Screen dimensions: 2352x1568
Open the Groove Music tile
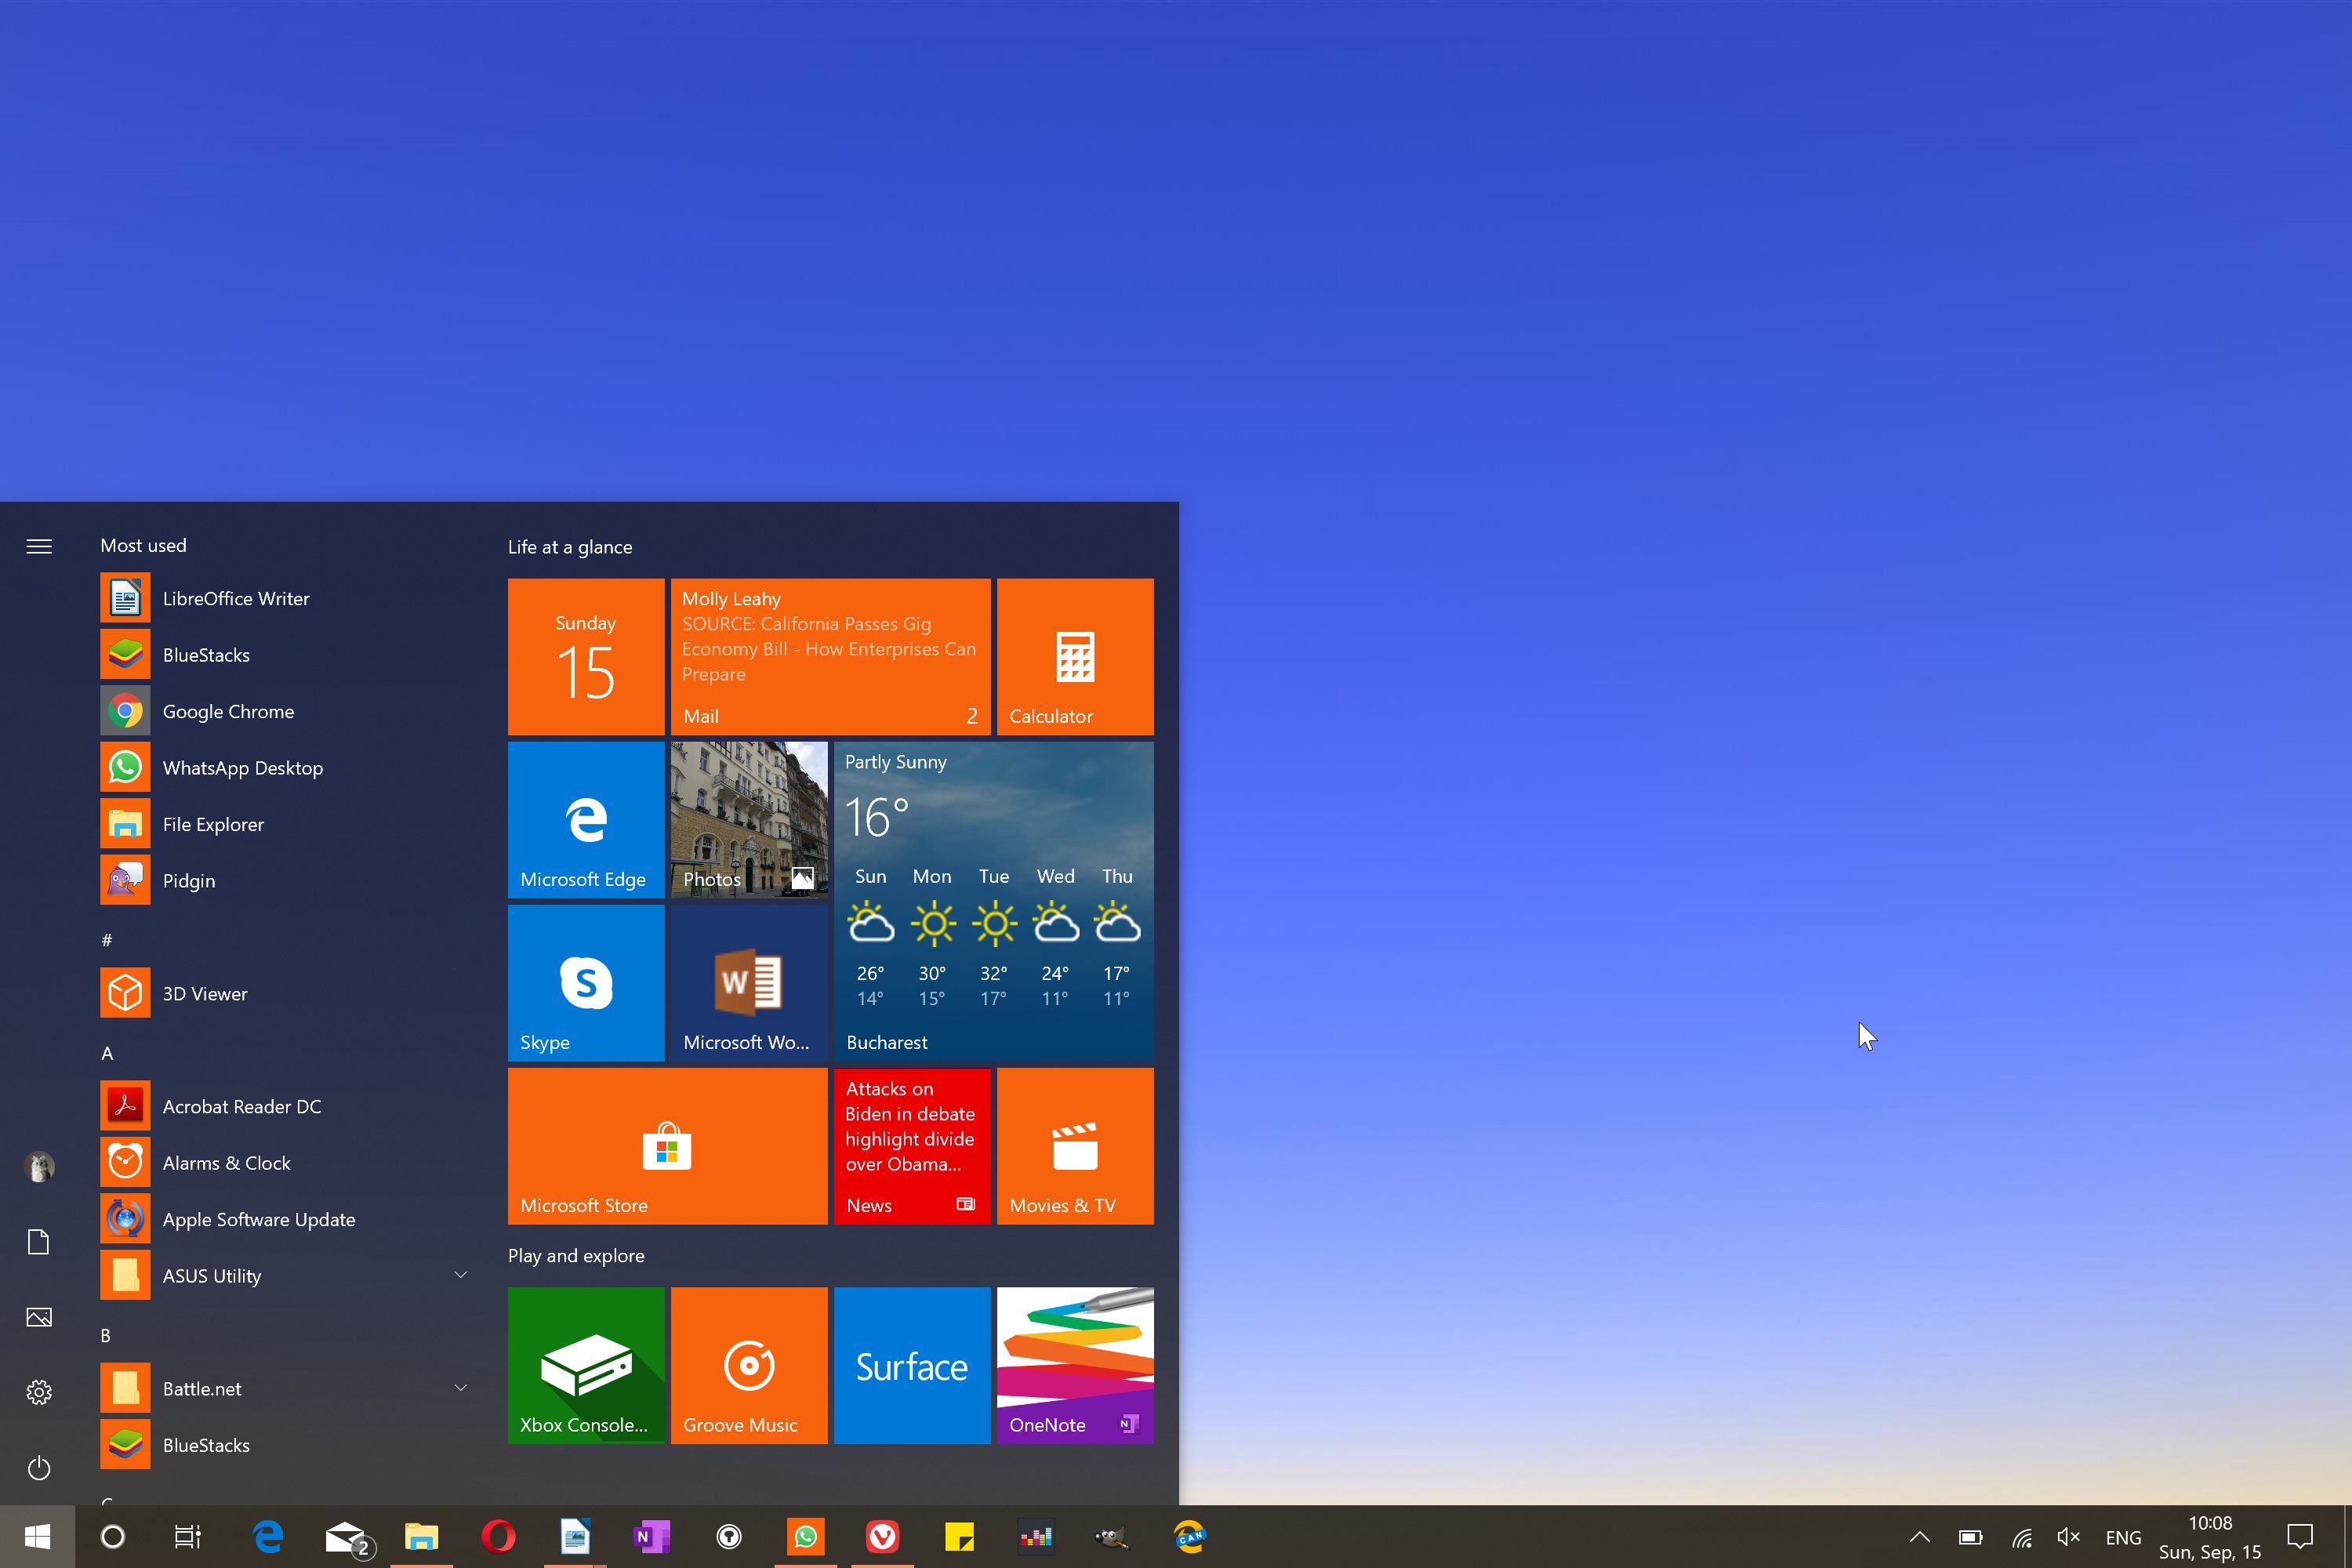(749, 1365)
